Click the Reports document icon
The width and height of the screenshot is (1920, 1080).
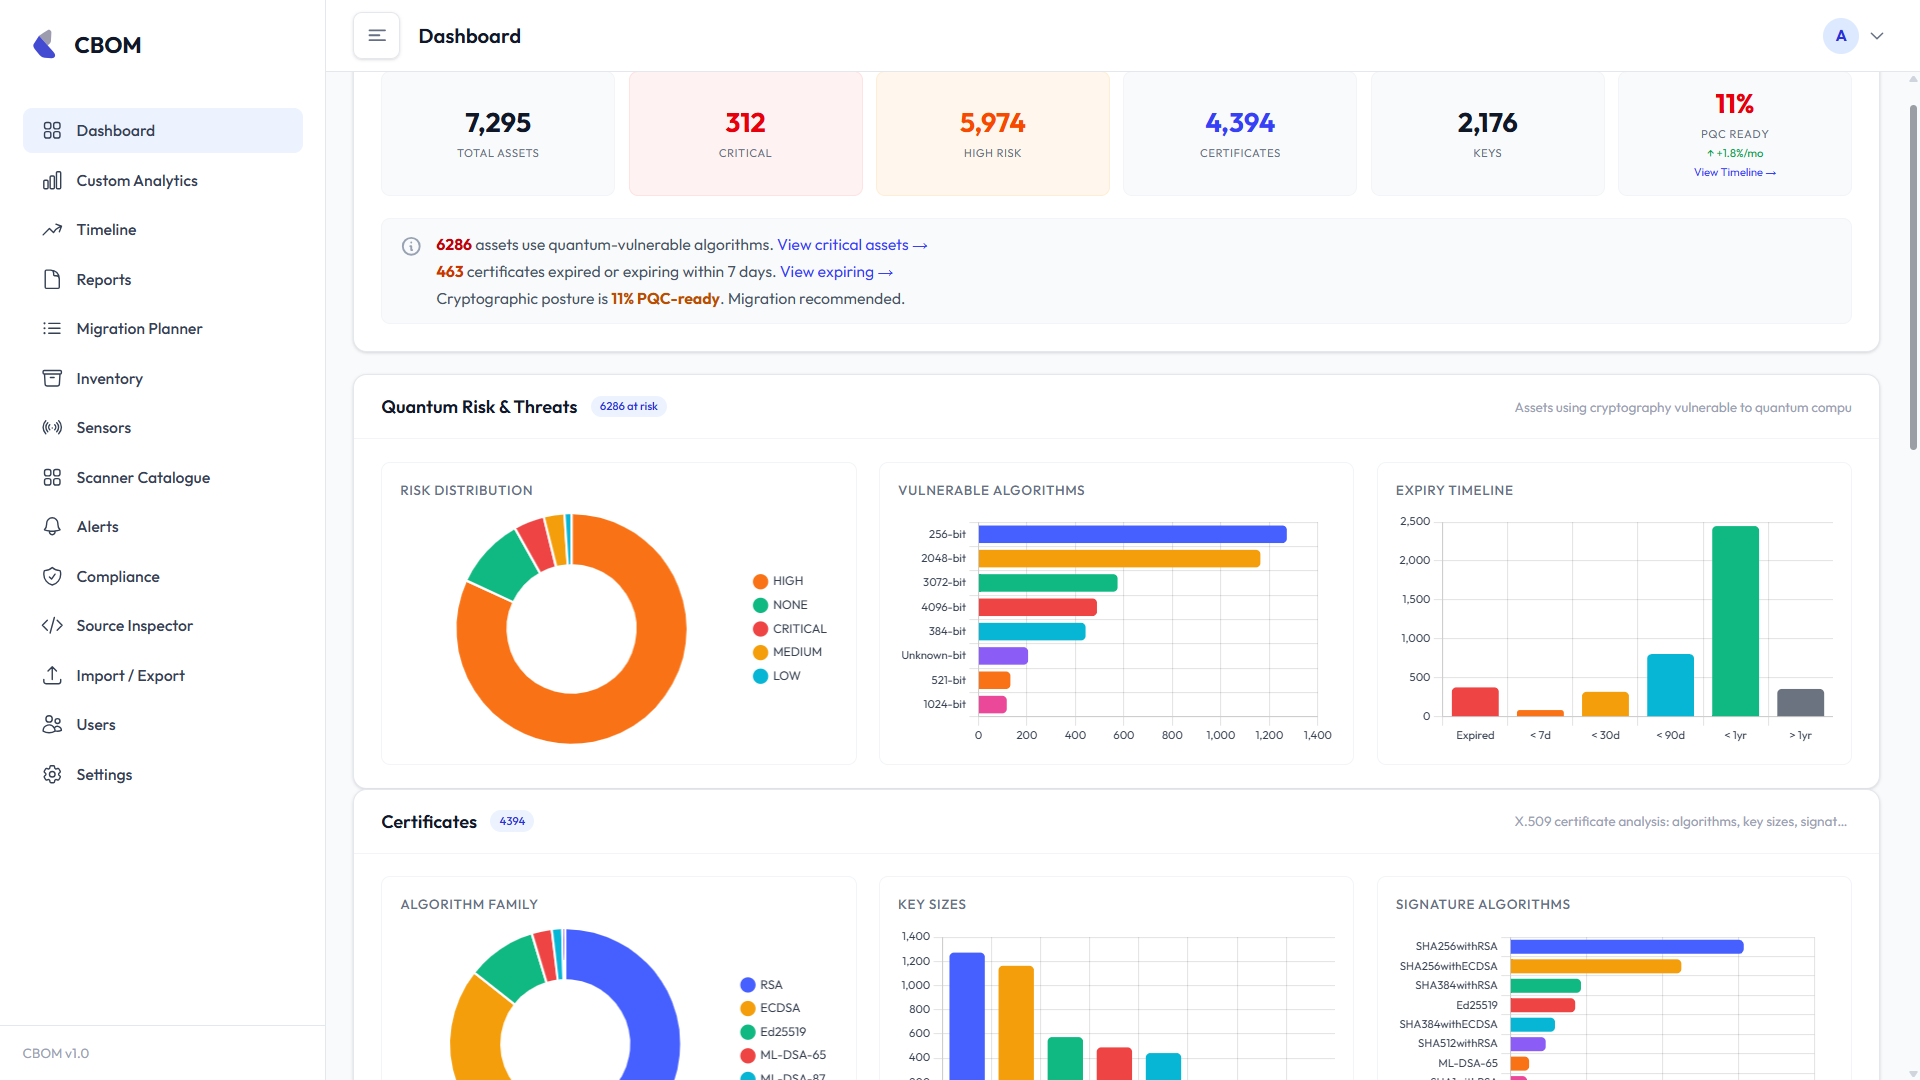pos(52,280)
